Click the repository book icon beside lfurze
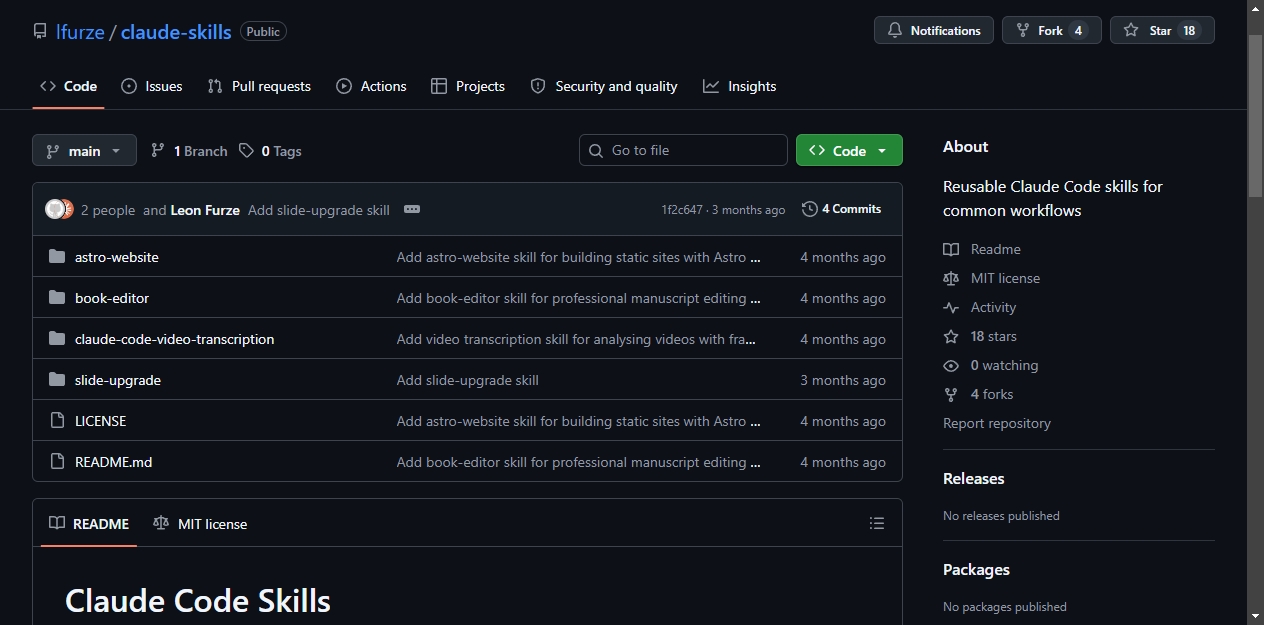This screenshot has height=625, width=1264. [40, 31]
